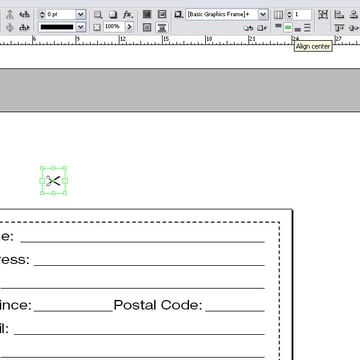Screen dimensions: 360x360
Task: Click the align horizontal centers icon
Action: [x=354, y=14]
